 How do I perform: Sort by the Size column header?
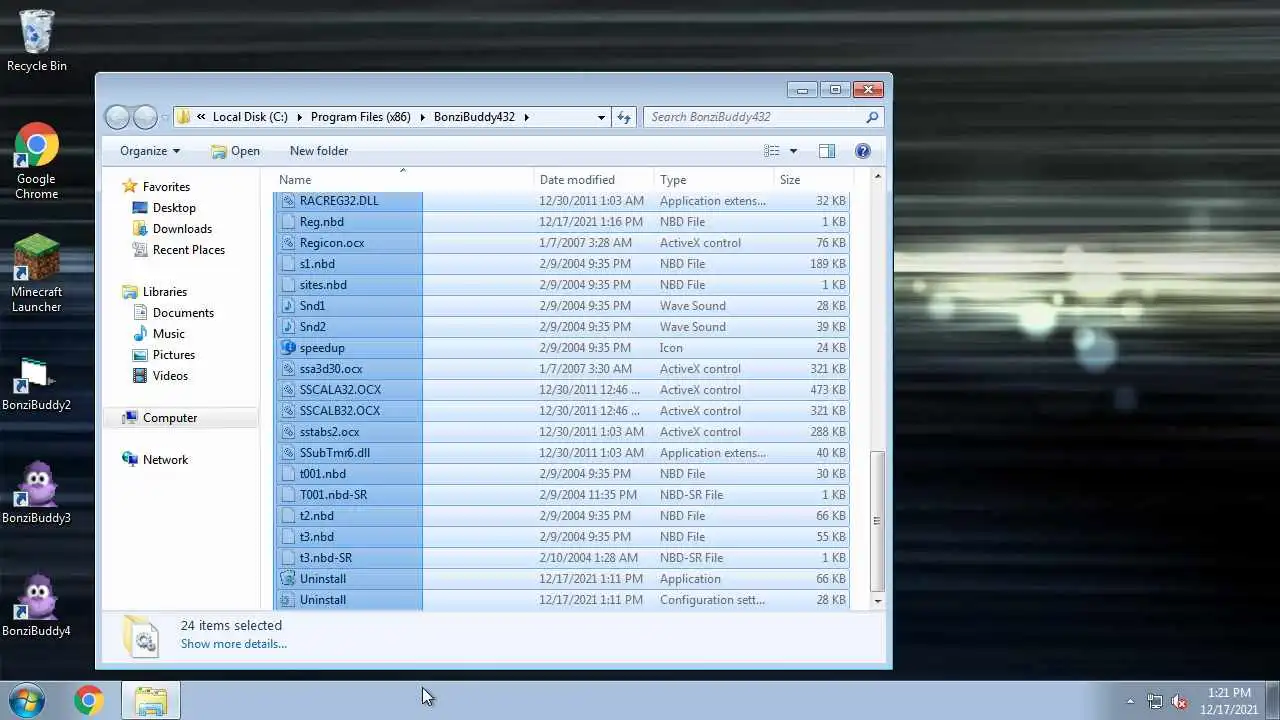[812, 180]
